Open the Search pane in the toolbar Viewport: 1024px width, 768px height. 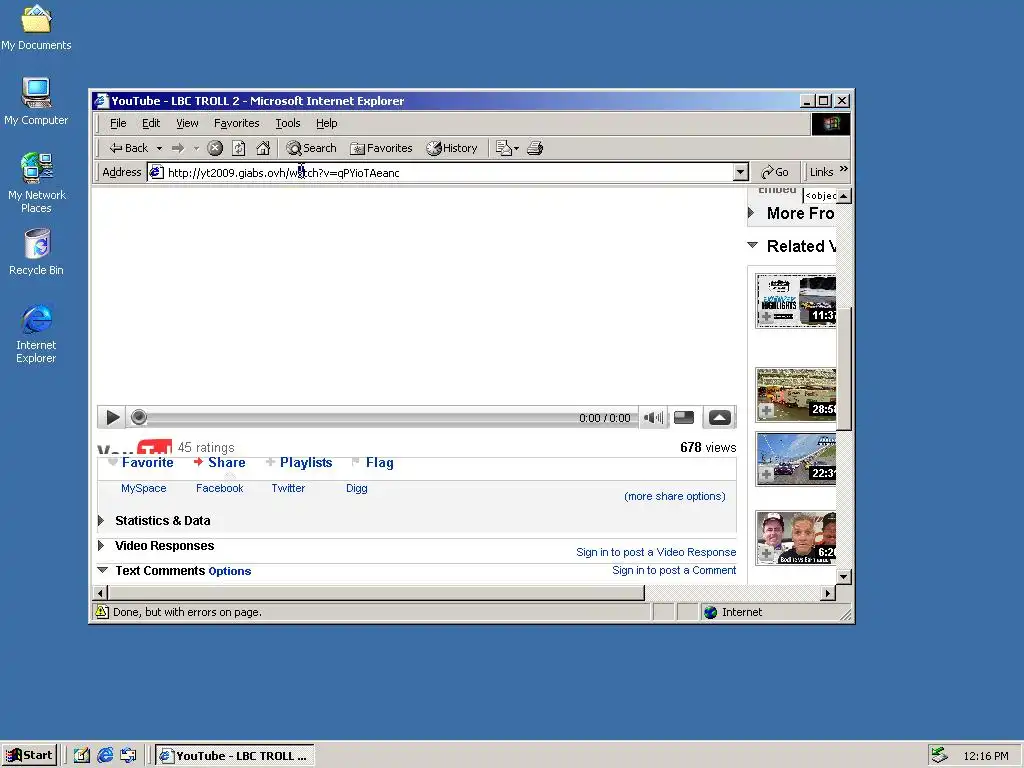pos(312,148)
